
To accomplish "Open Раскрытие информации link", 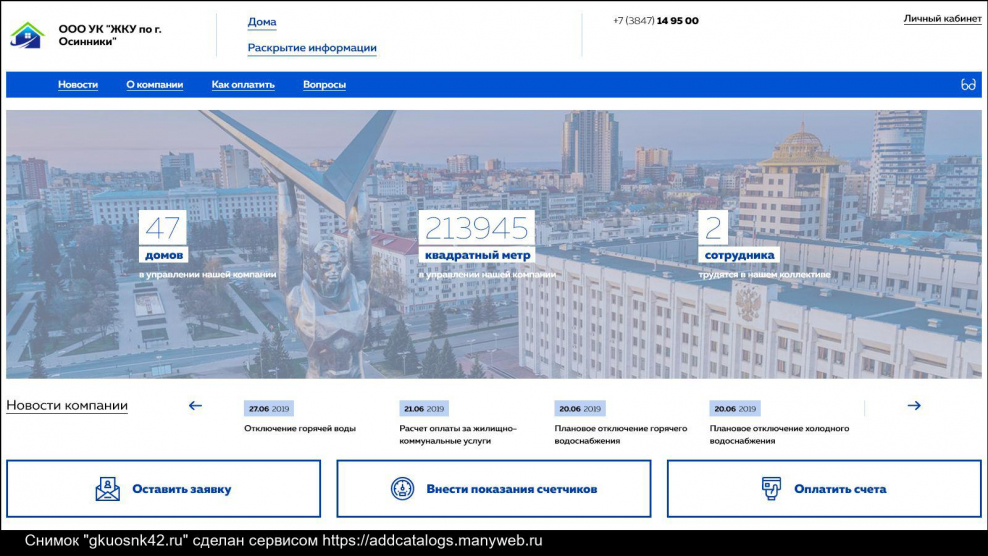I will (x=312, y=48).
